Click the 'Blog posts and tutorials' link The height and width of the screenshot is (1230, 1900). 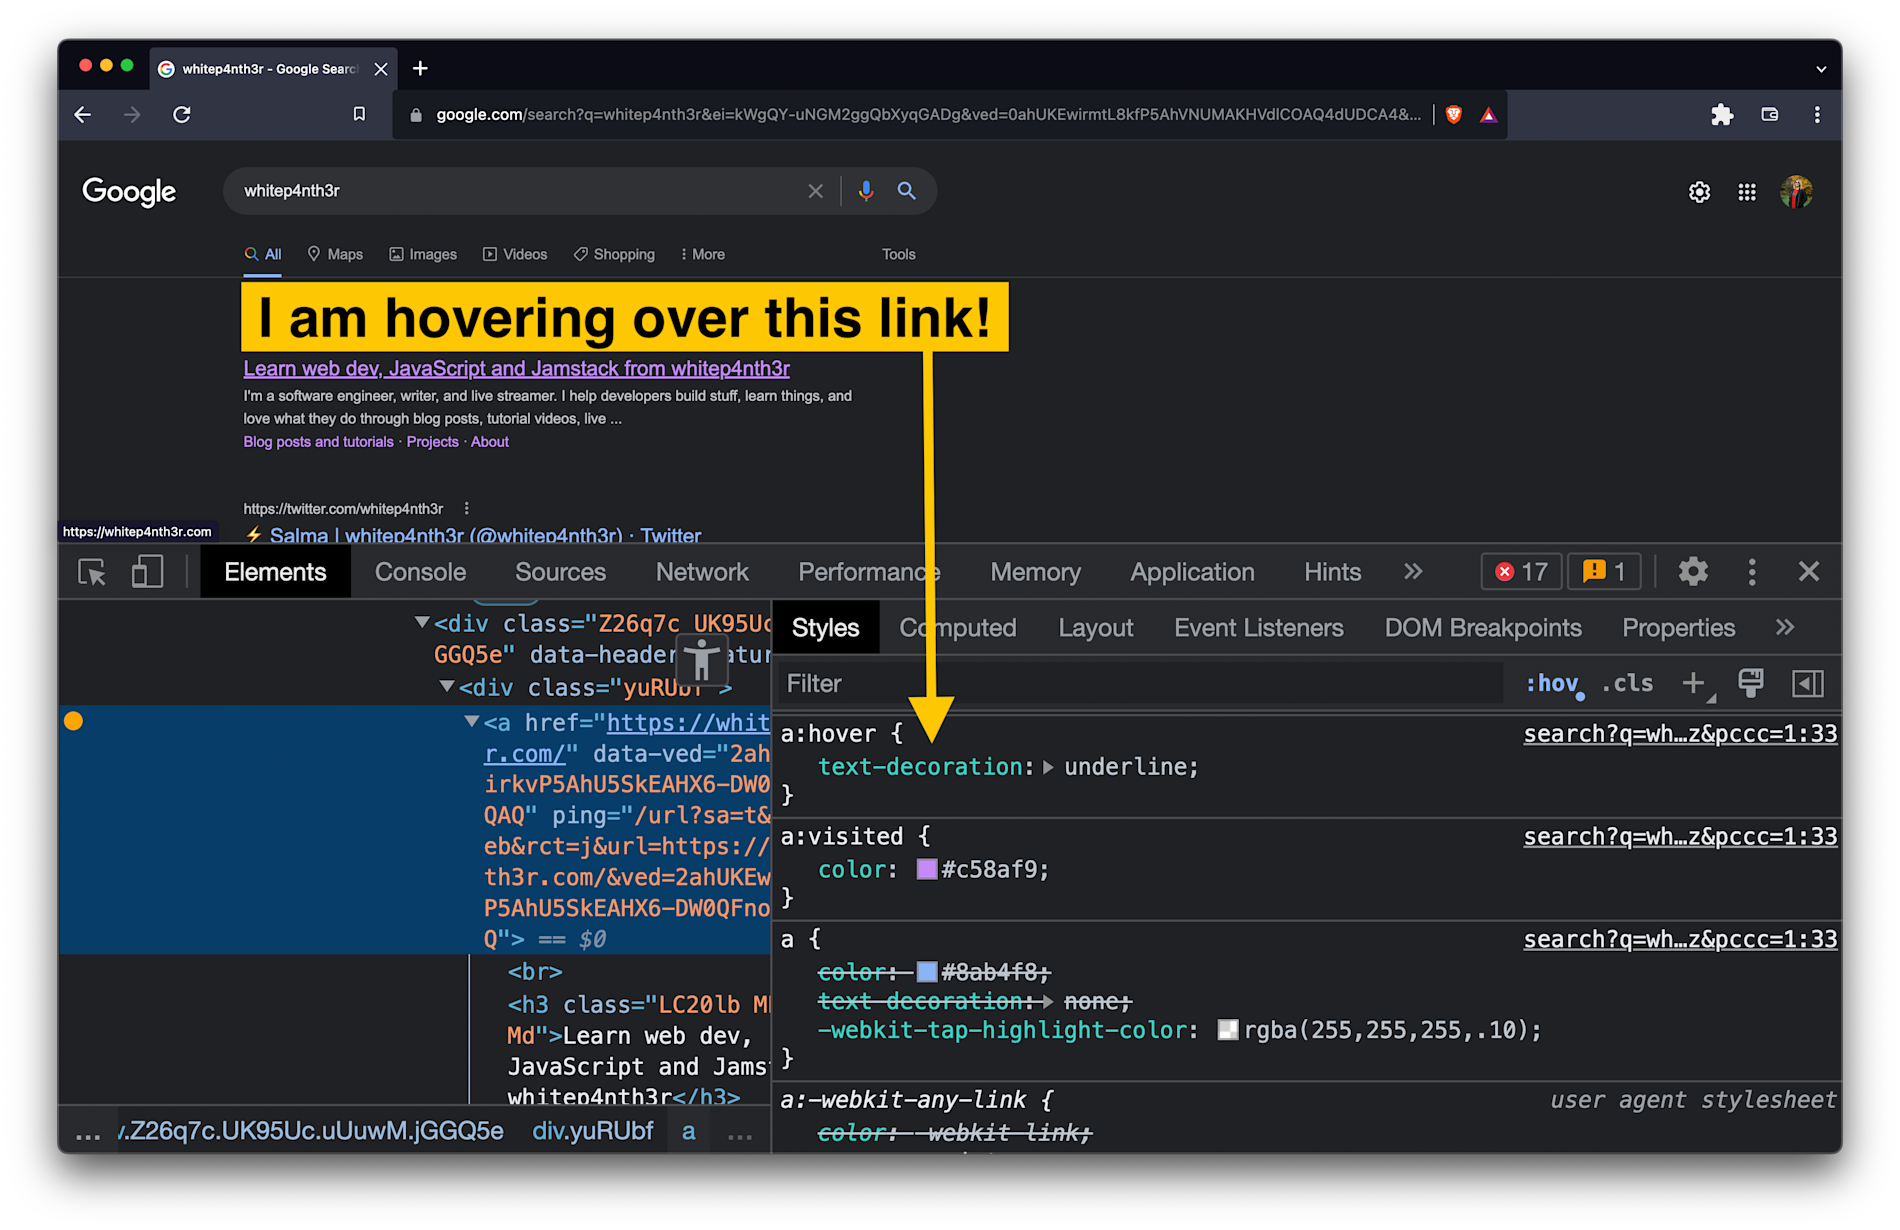point(317,441)
